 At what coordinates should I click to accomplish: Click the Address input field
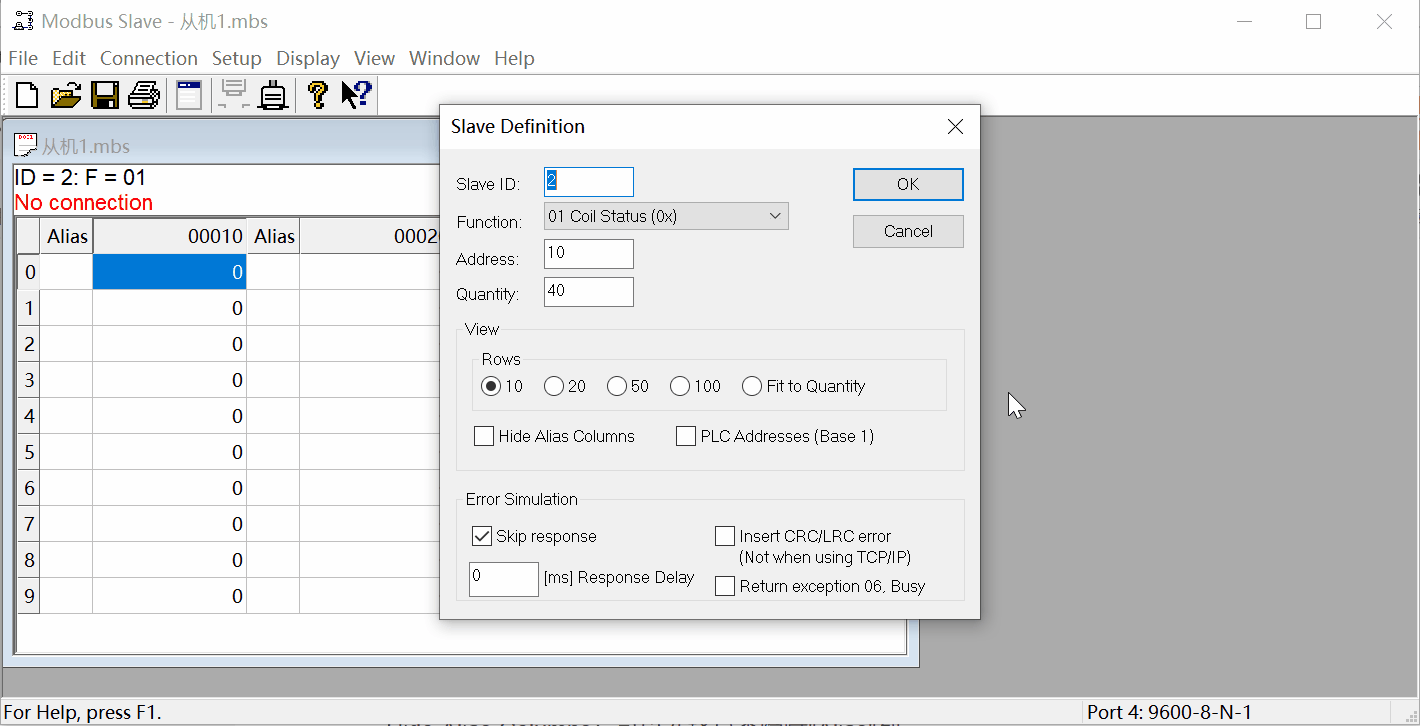589,254
